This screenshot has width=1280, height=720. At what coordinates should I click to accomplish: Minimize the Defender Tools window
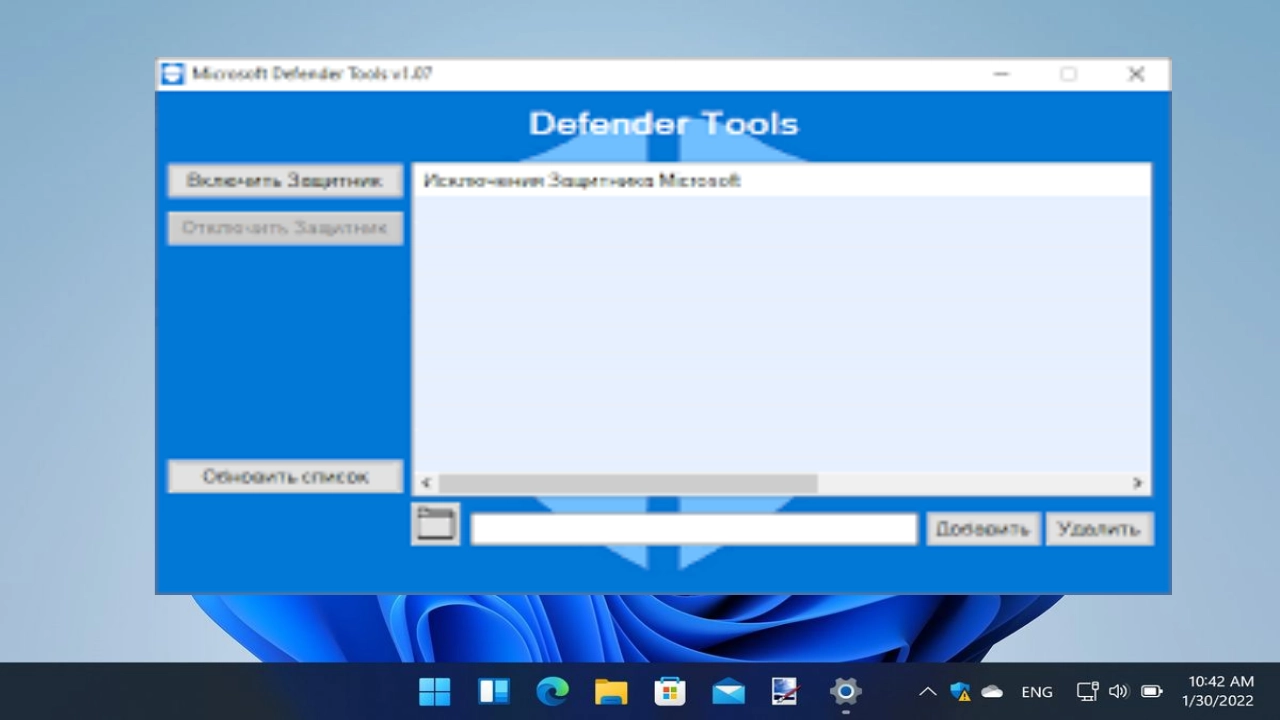coord(1001,74)
